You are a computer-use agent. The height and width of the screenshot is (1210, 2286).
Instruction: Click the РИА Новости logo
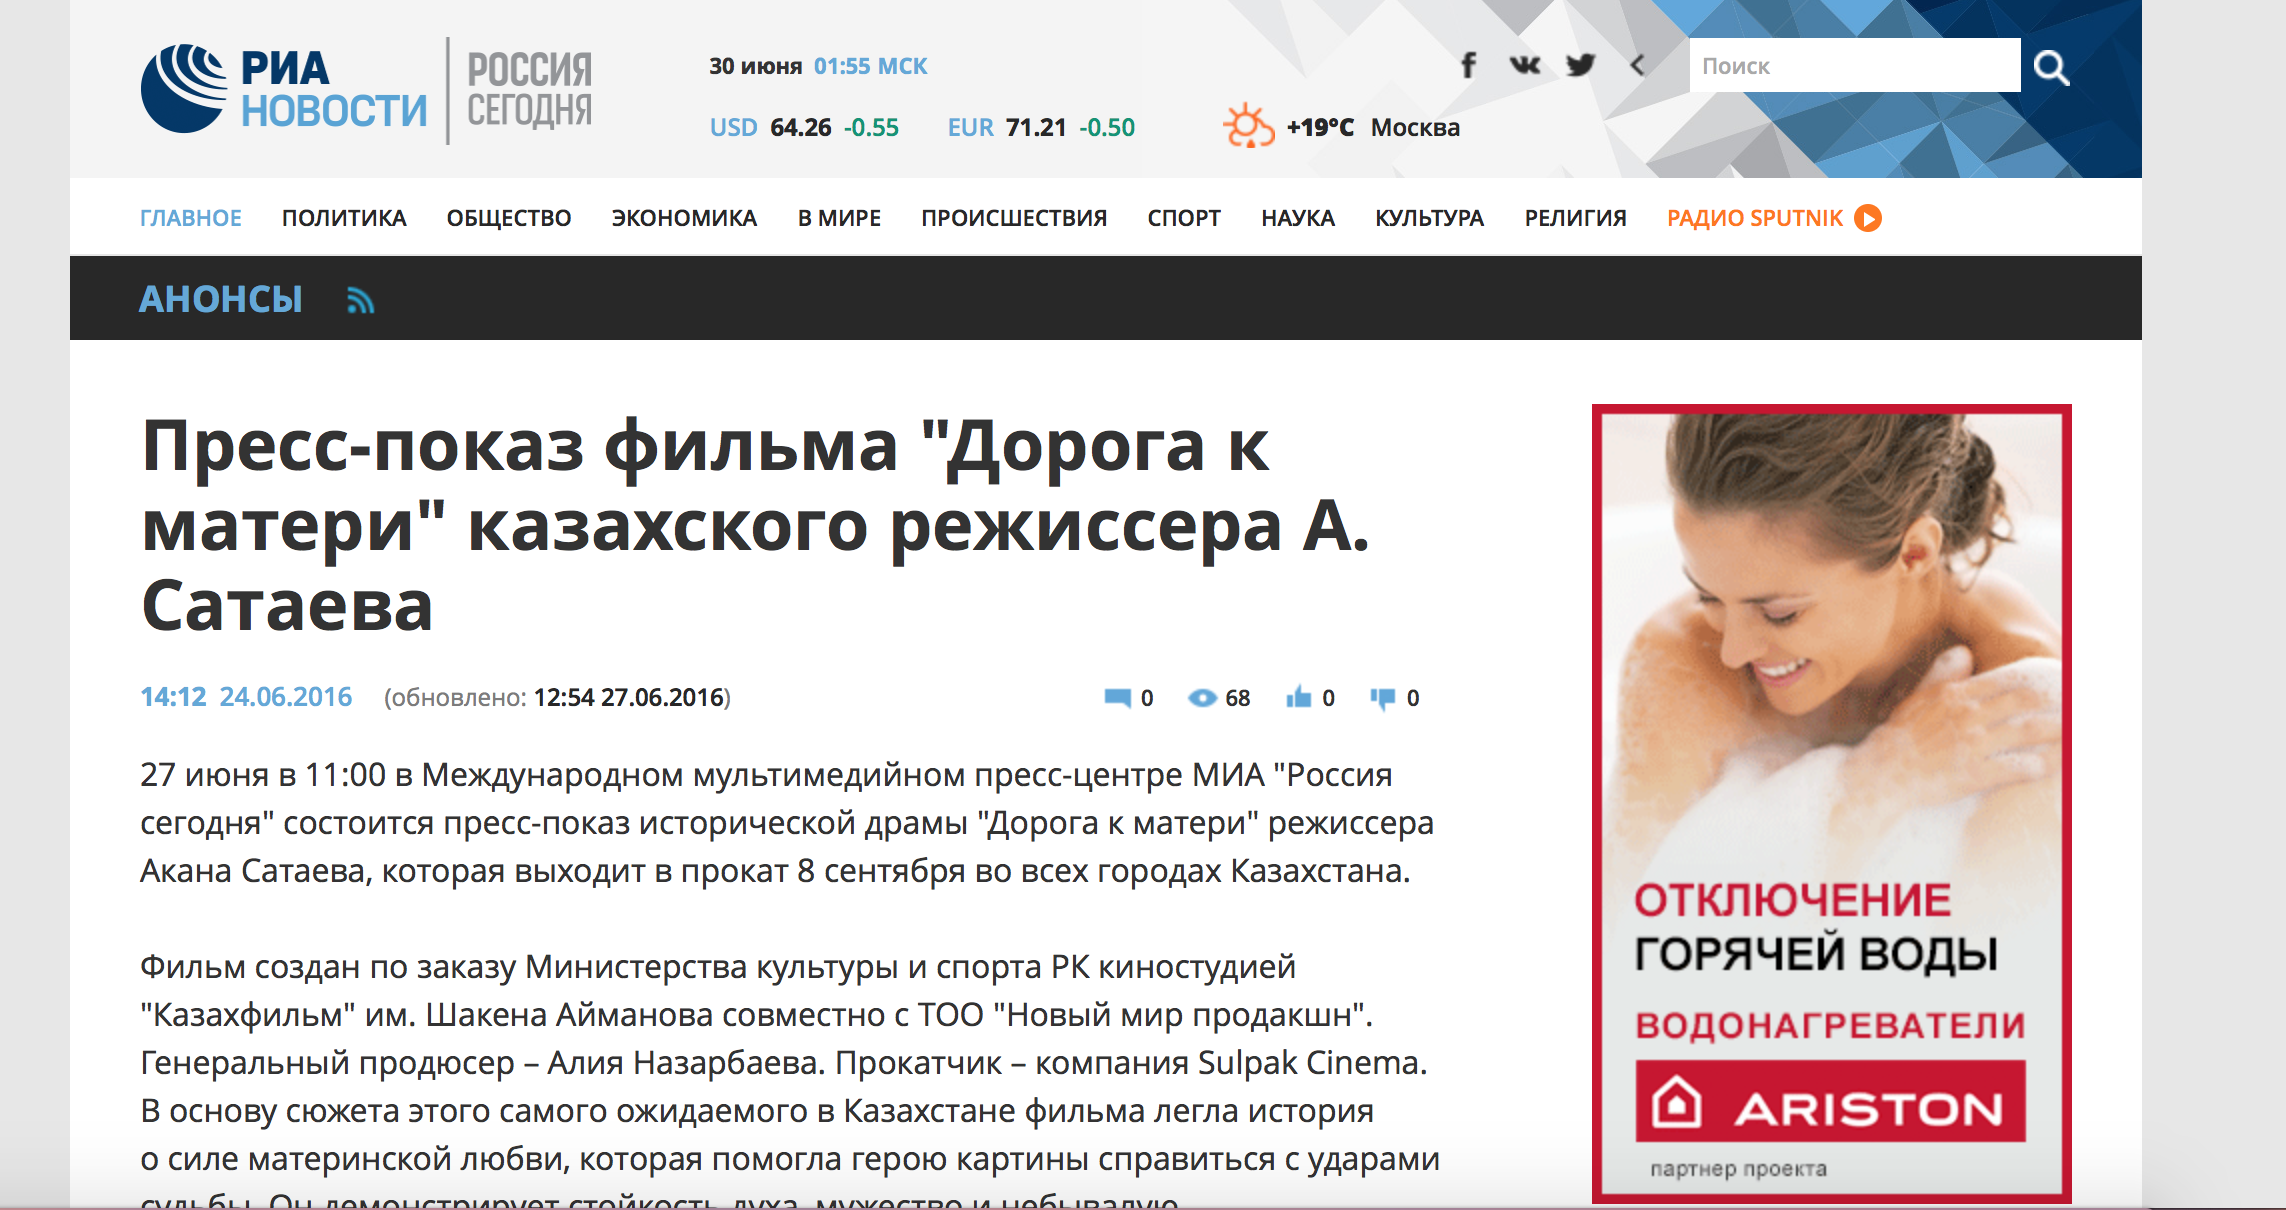(284, 90)
